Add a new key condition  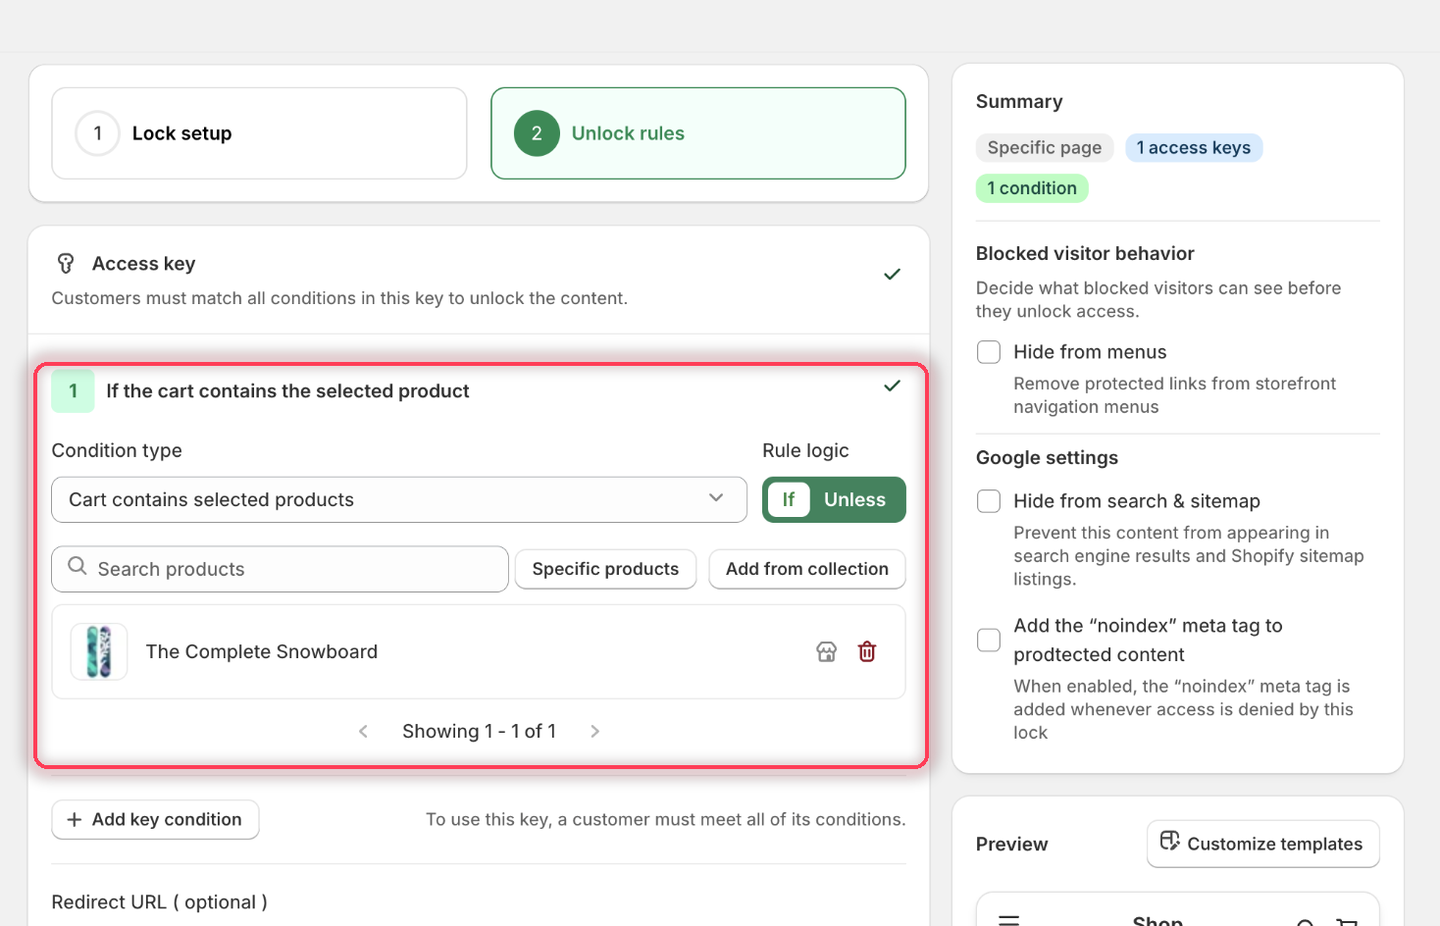pos(155,820)
